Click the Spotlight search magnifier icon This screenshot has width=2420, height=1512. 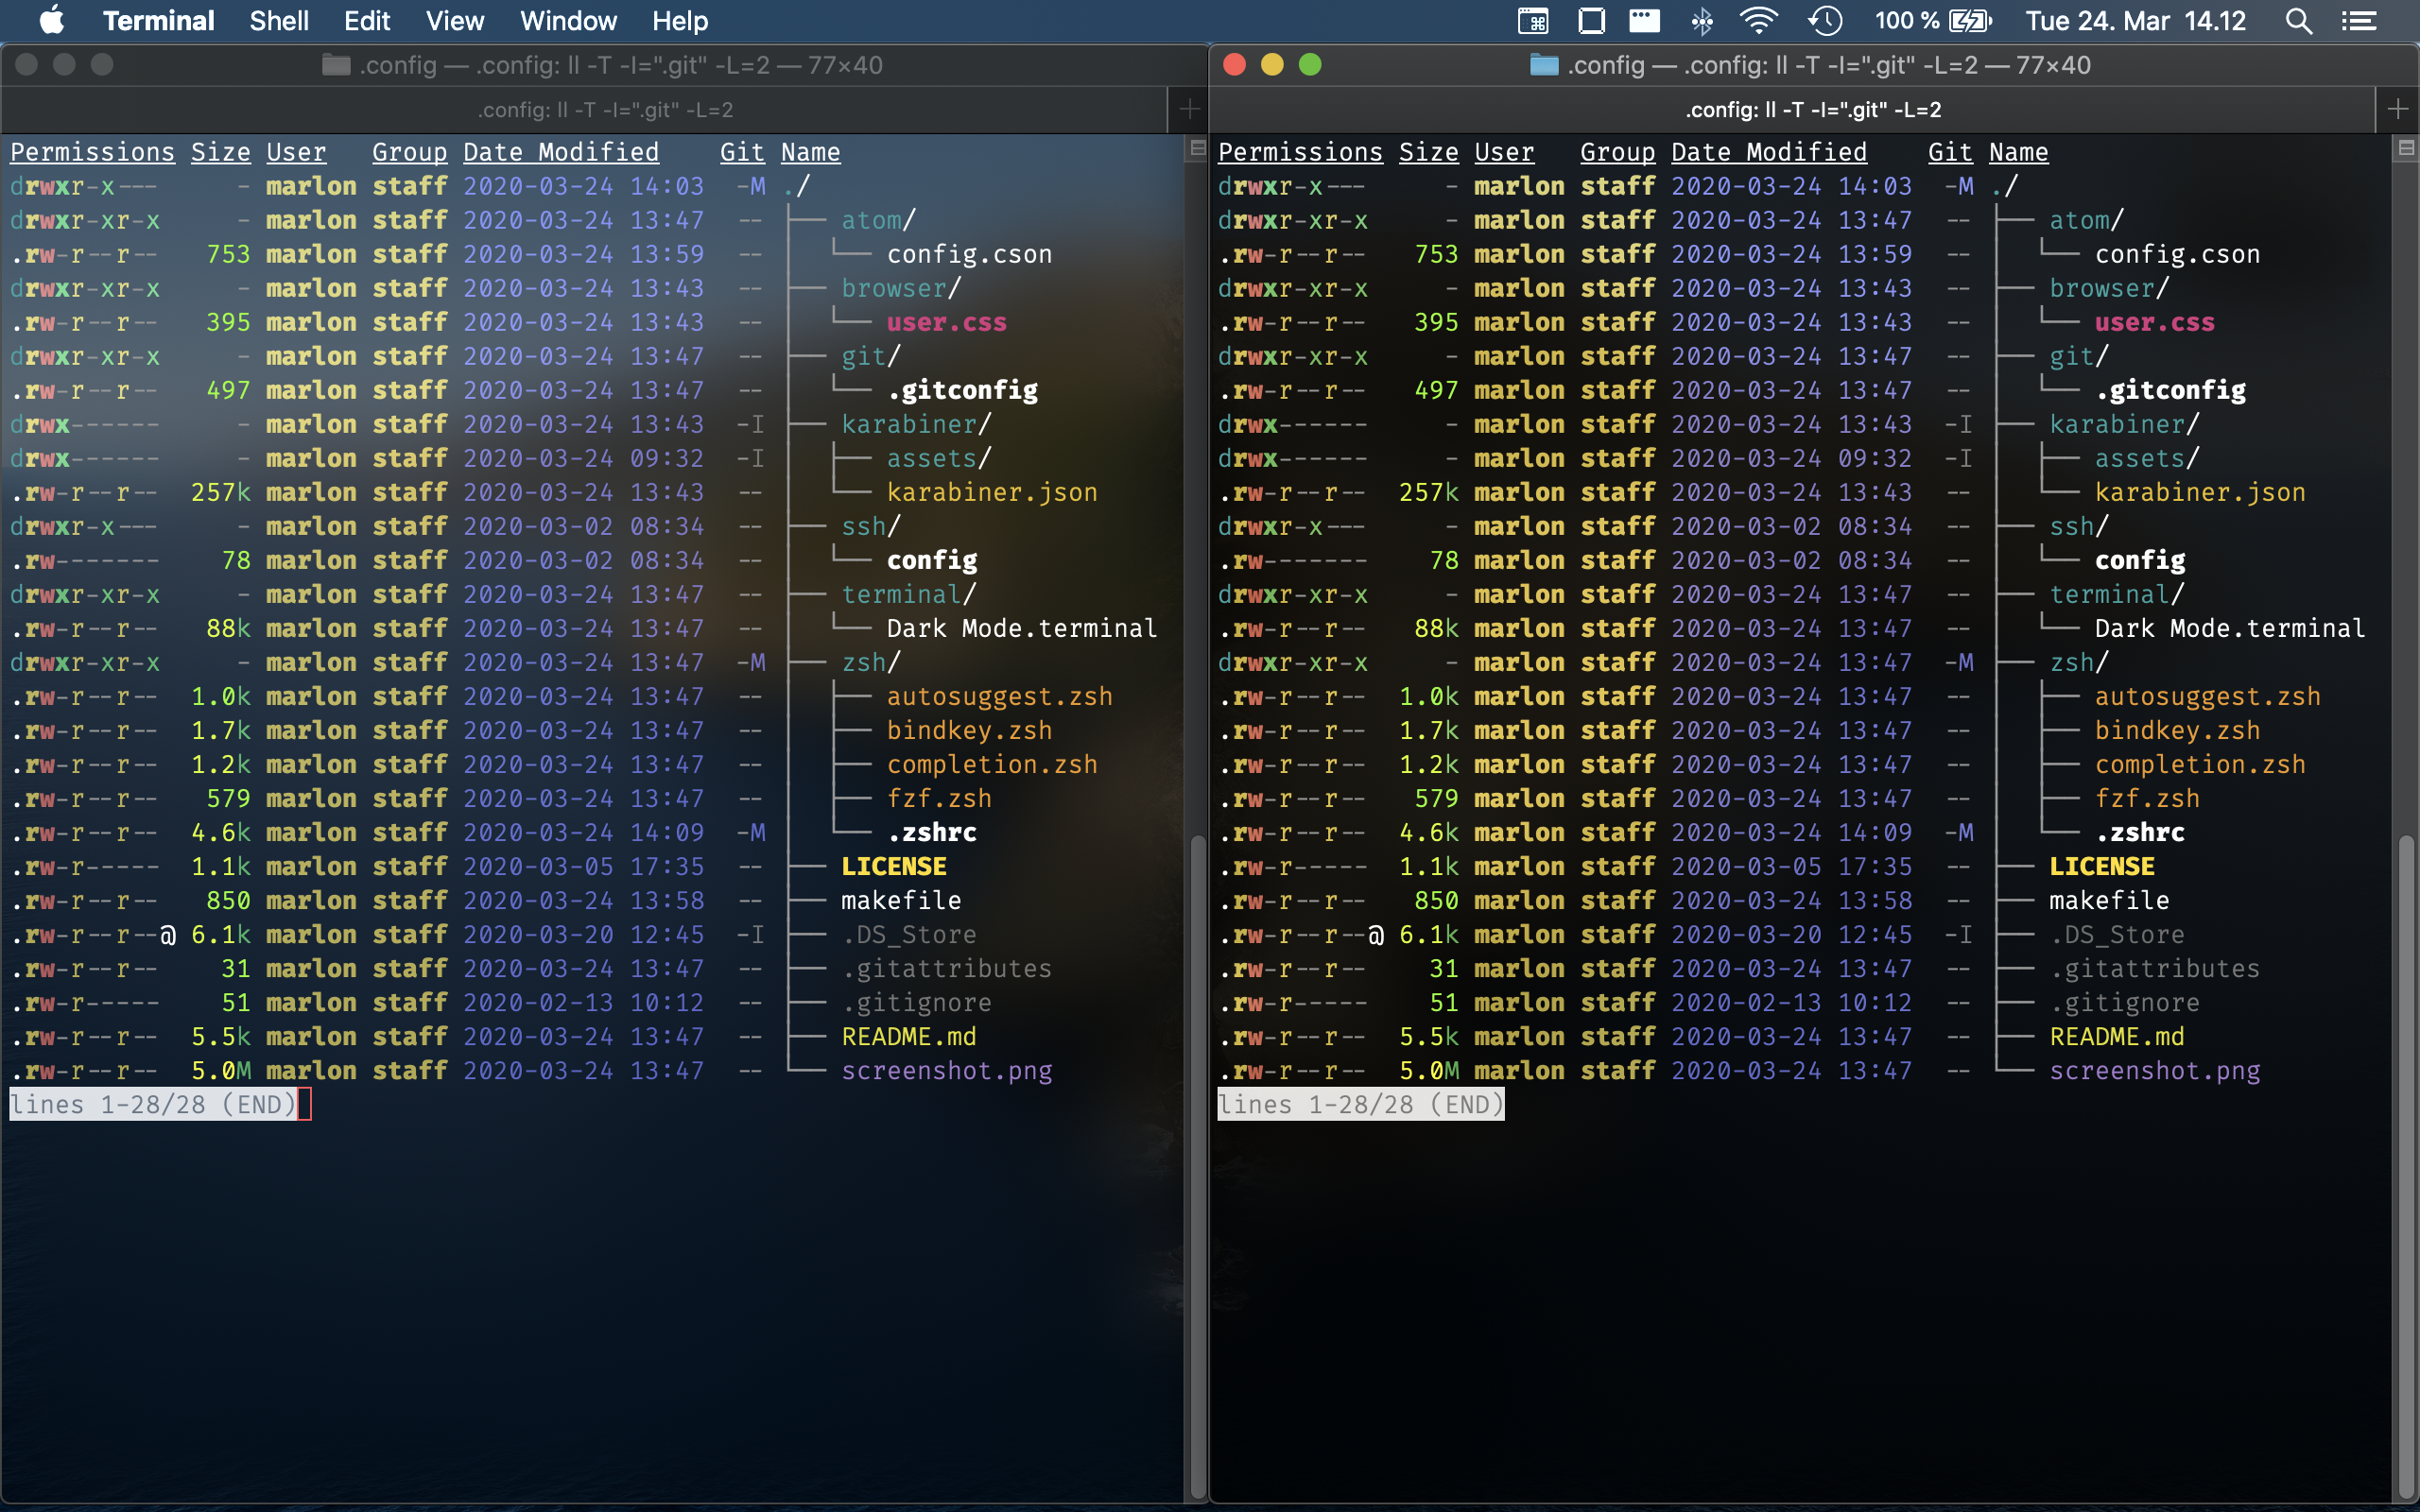[2298, 21]
